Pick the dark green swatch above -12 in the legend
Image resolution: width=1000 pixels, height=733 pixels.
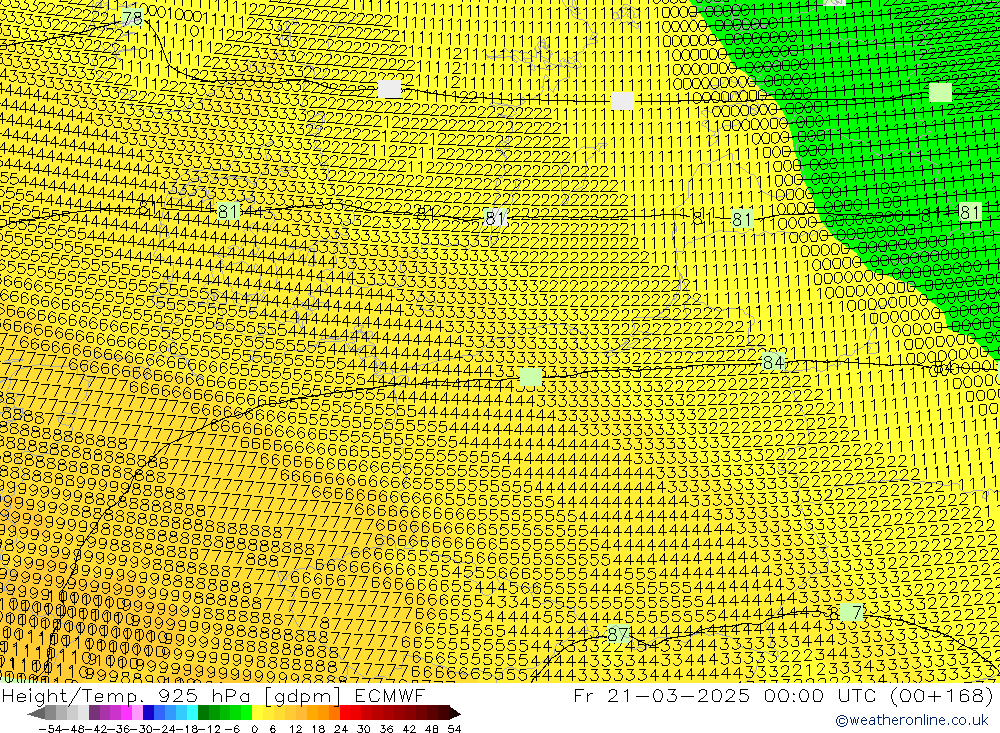pyautogui.click(x=203, y=713)
